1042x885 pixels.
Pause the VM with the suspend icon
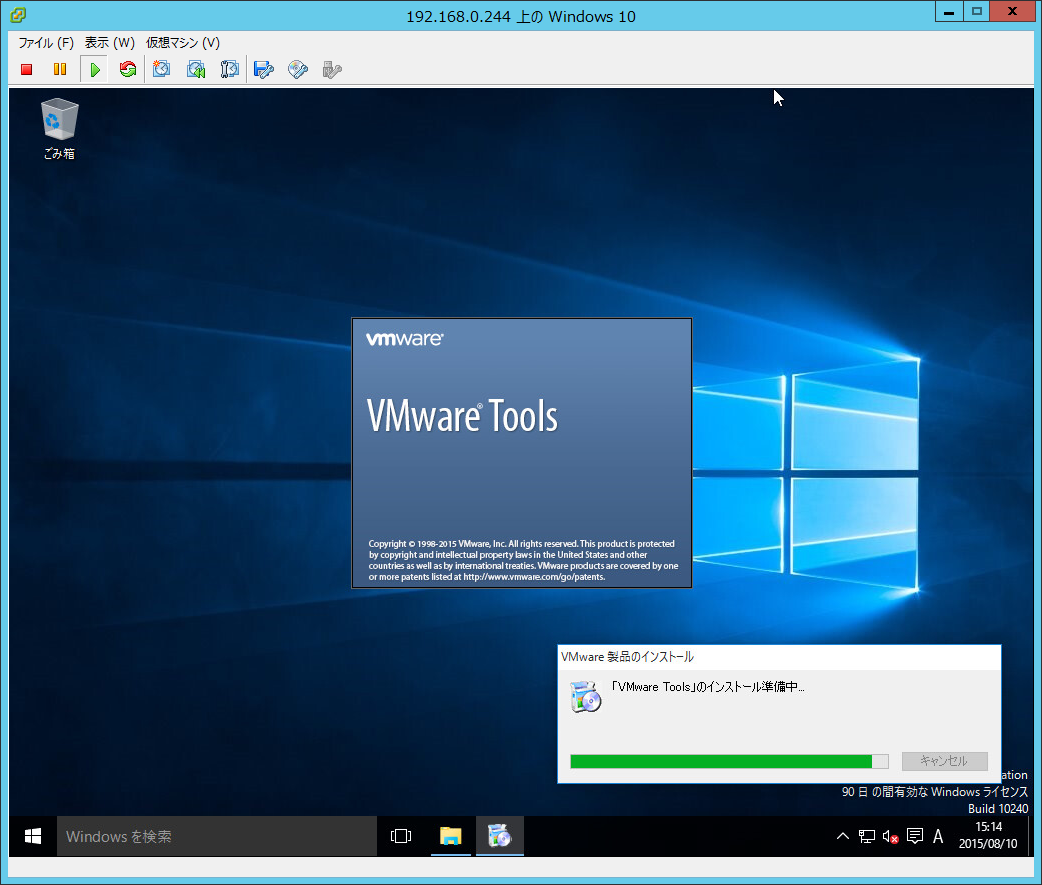[60, 69]
